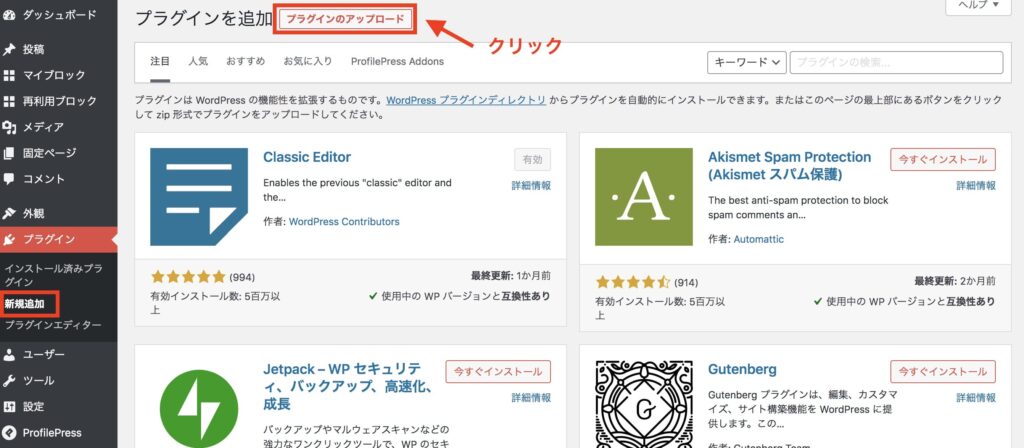
Task: Switch to the ProfilePress Addons tab
Action: point(397,61)
